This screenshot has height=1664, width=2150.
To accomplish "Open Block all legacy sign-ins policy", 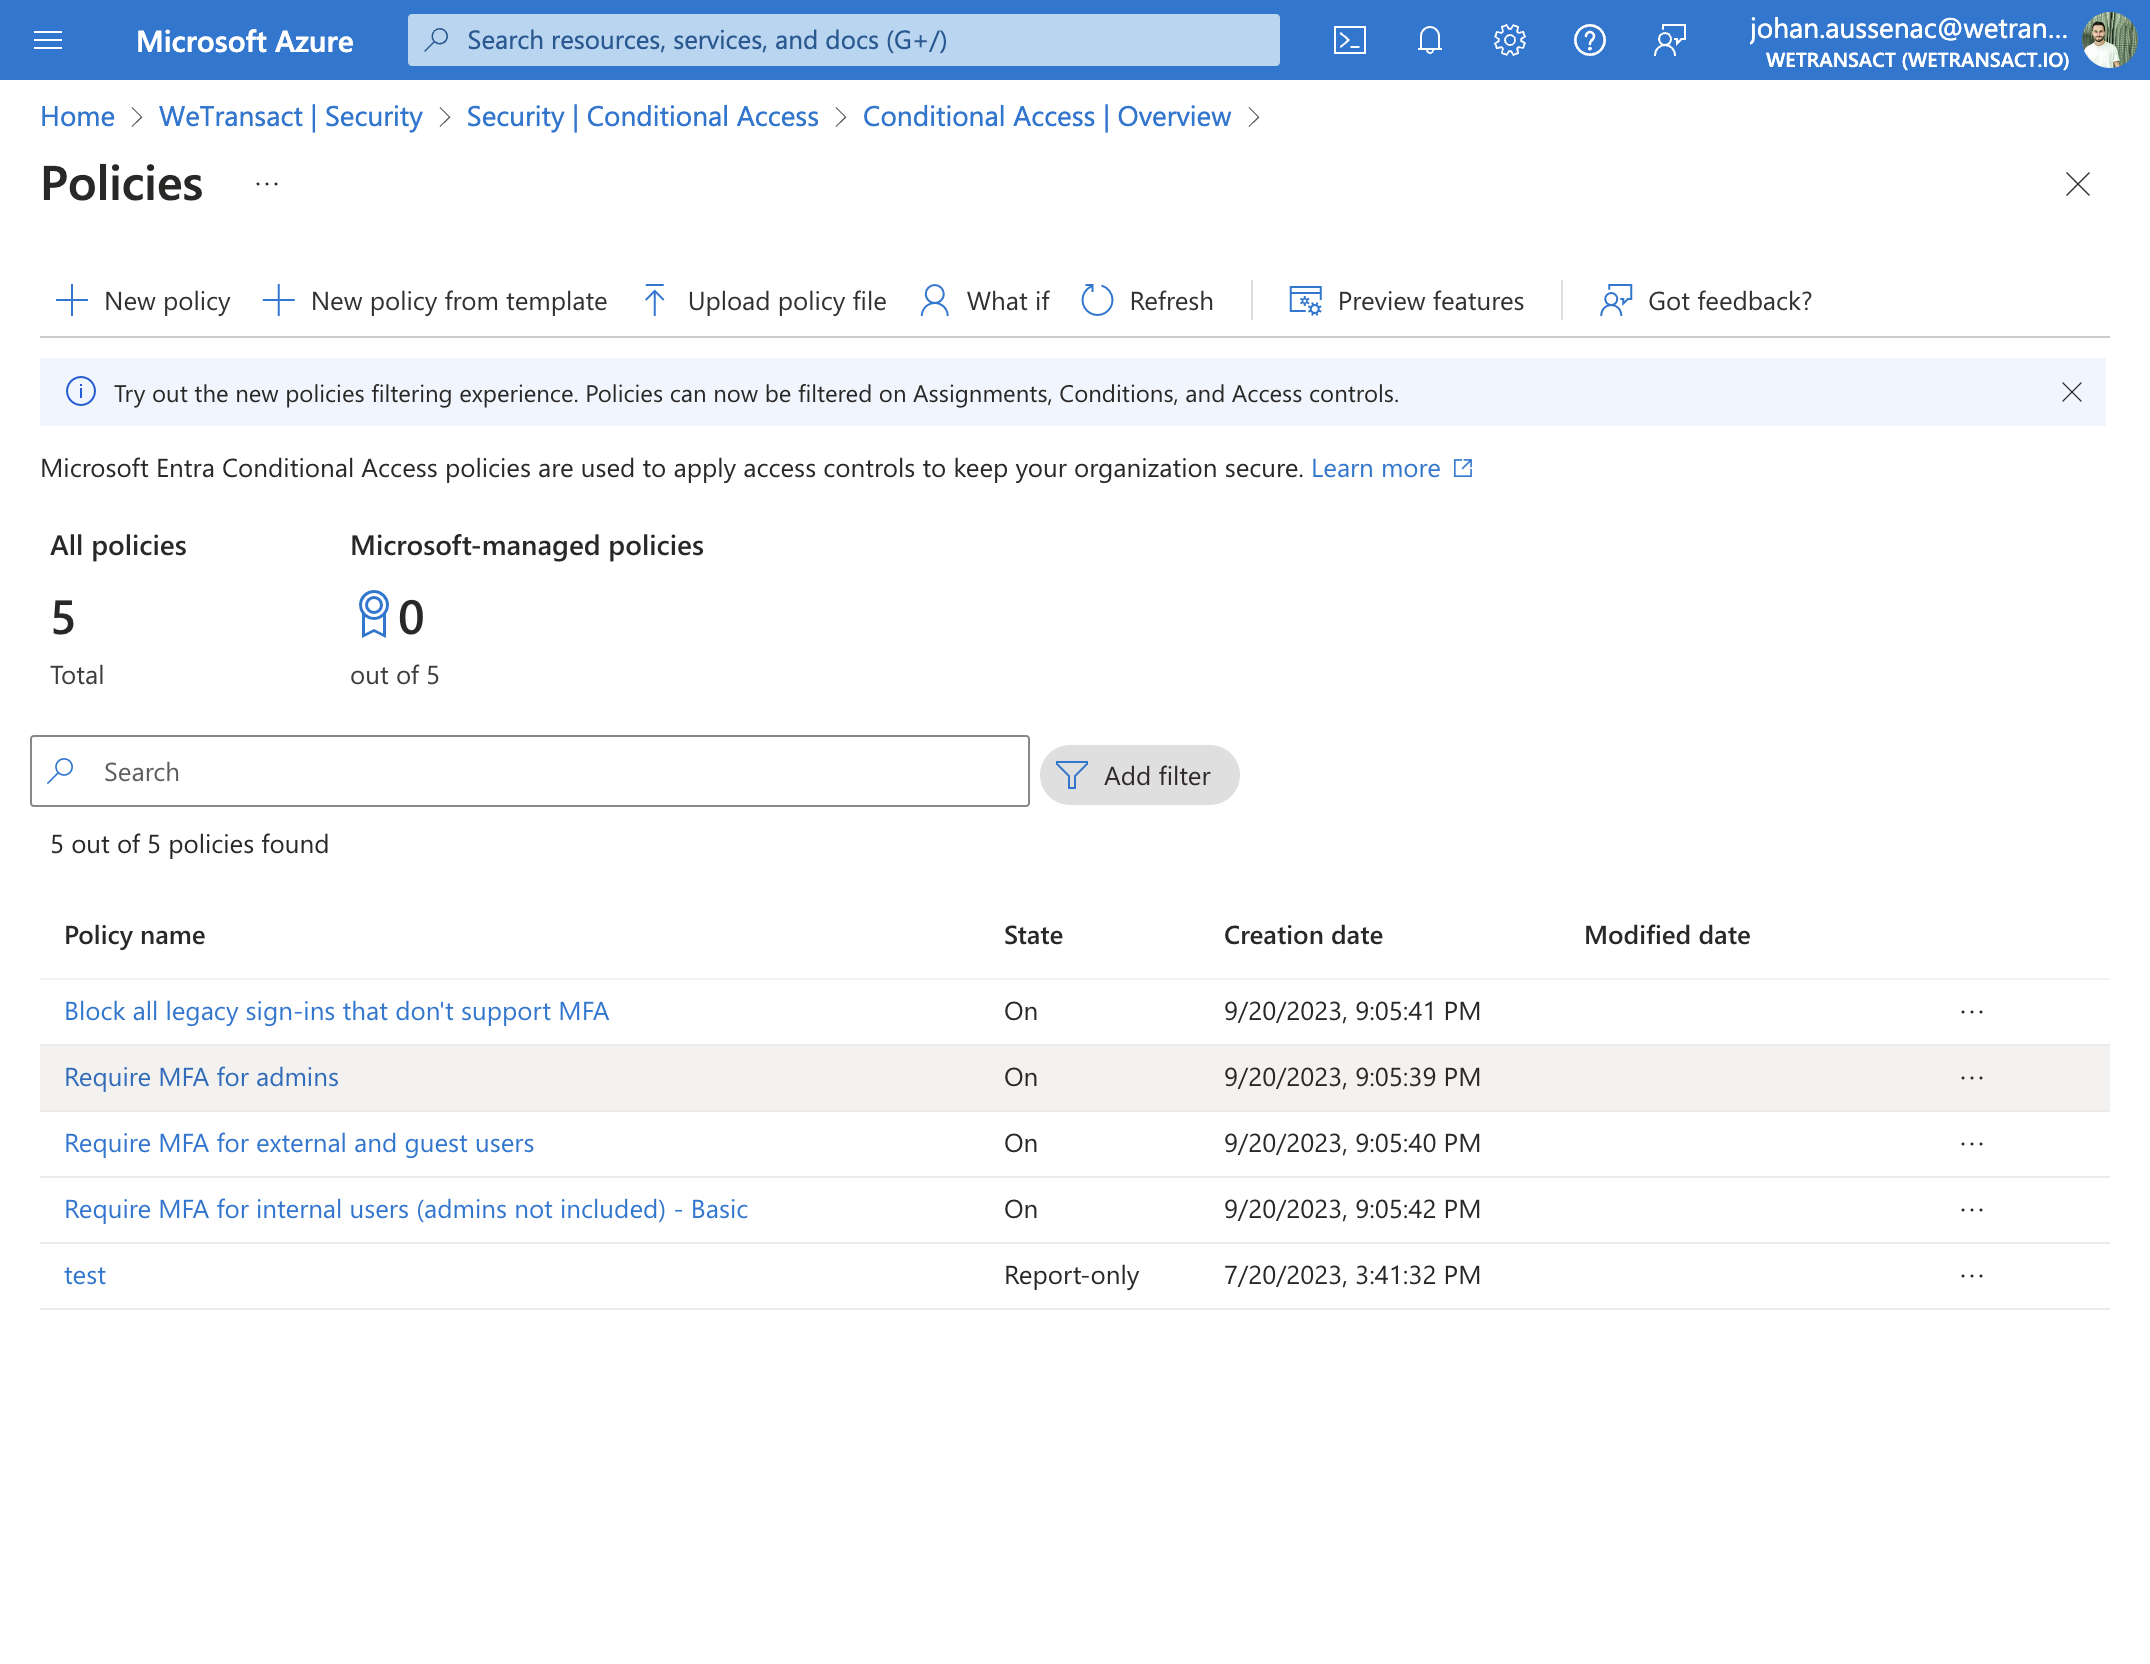I will [x=337, y=1011].
